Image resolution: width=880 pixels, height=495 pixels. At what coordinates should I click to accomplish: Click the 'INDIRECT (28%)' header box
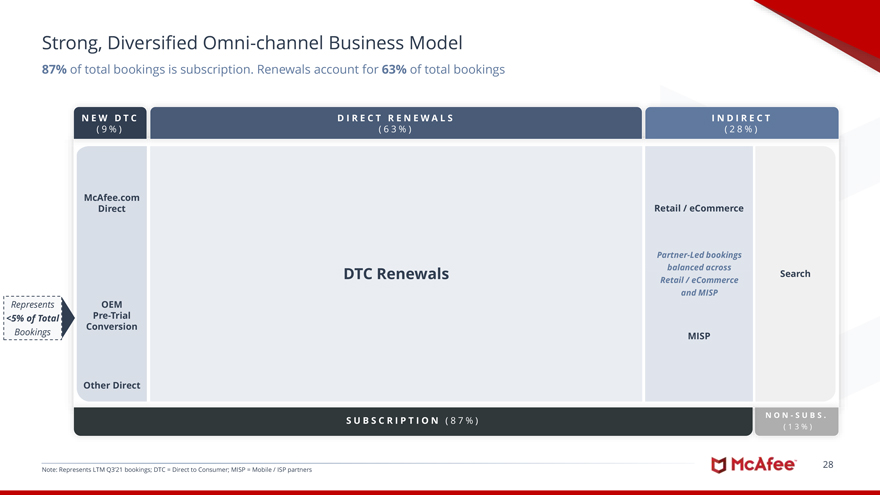click(x=741, y=123)
